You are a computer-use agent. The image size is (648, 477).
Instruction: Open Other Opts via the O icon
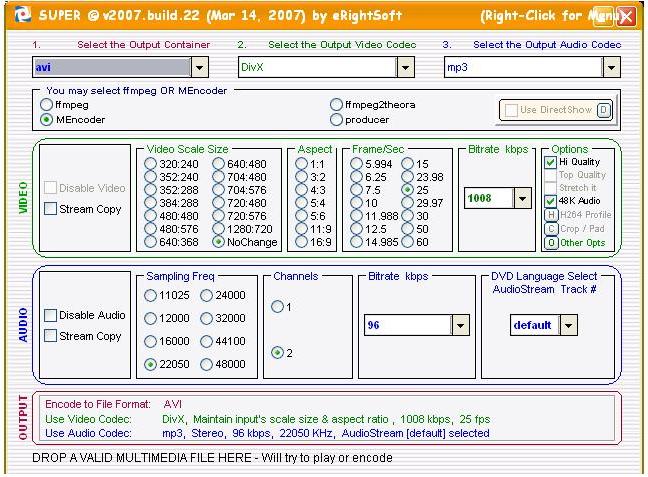551,243
